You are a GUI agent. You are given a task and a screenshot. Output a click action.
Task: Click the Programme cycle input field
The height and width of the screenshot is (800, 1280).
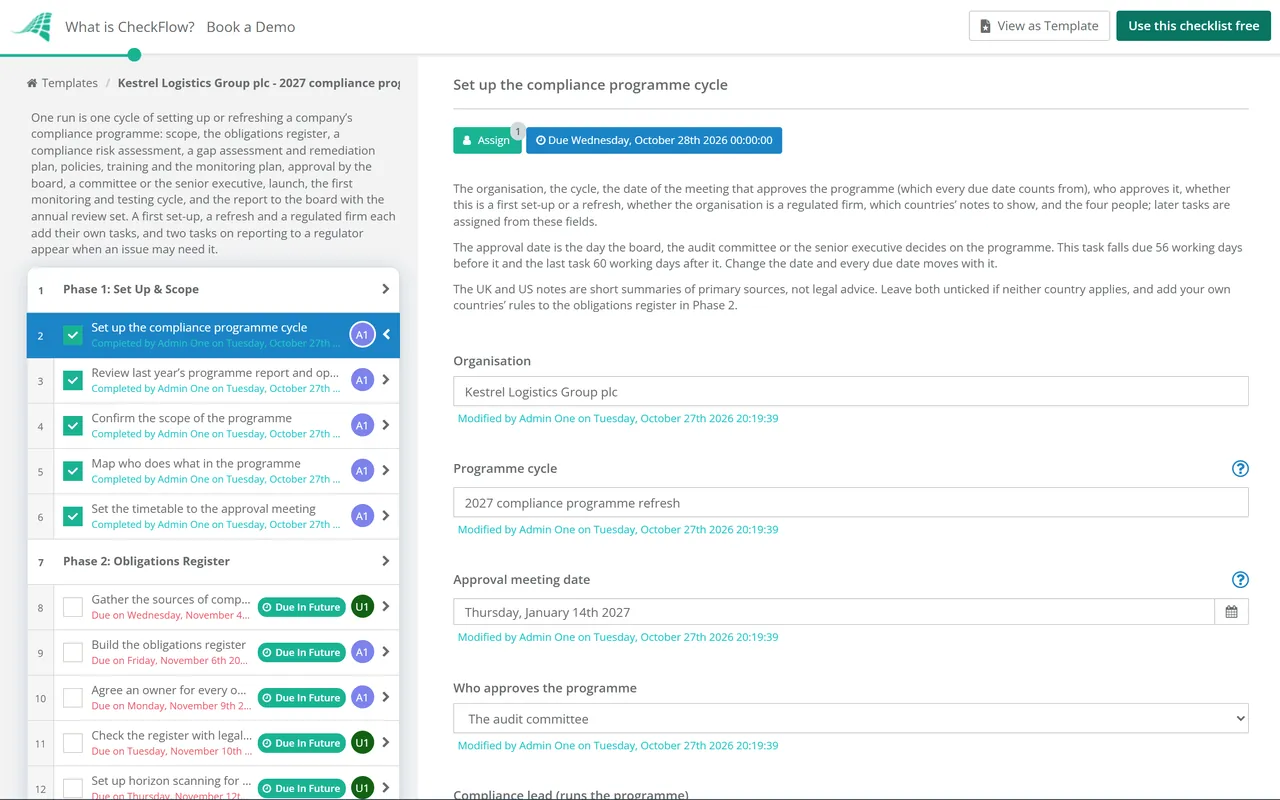pyautogui.click(x=851, y=502)
